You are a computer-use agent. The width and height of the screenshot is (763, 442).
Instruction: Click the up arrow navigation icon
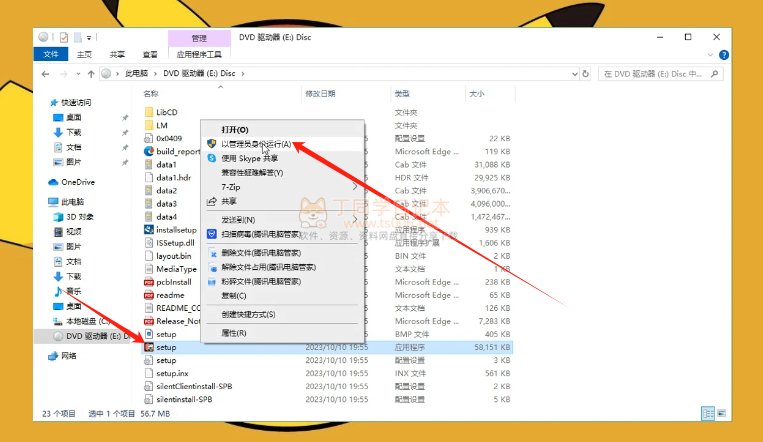coord(91,73)
